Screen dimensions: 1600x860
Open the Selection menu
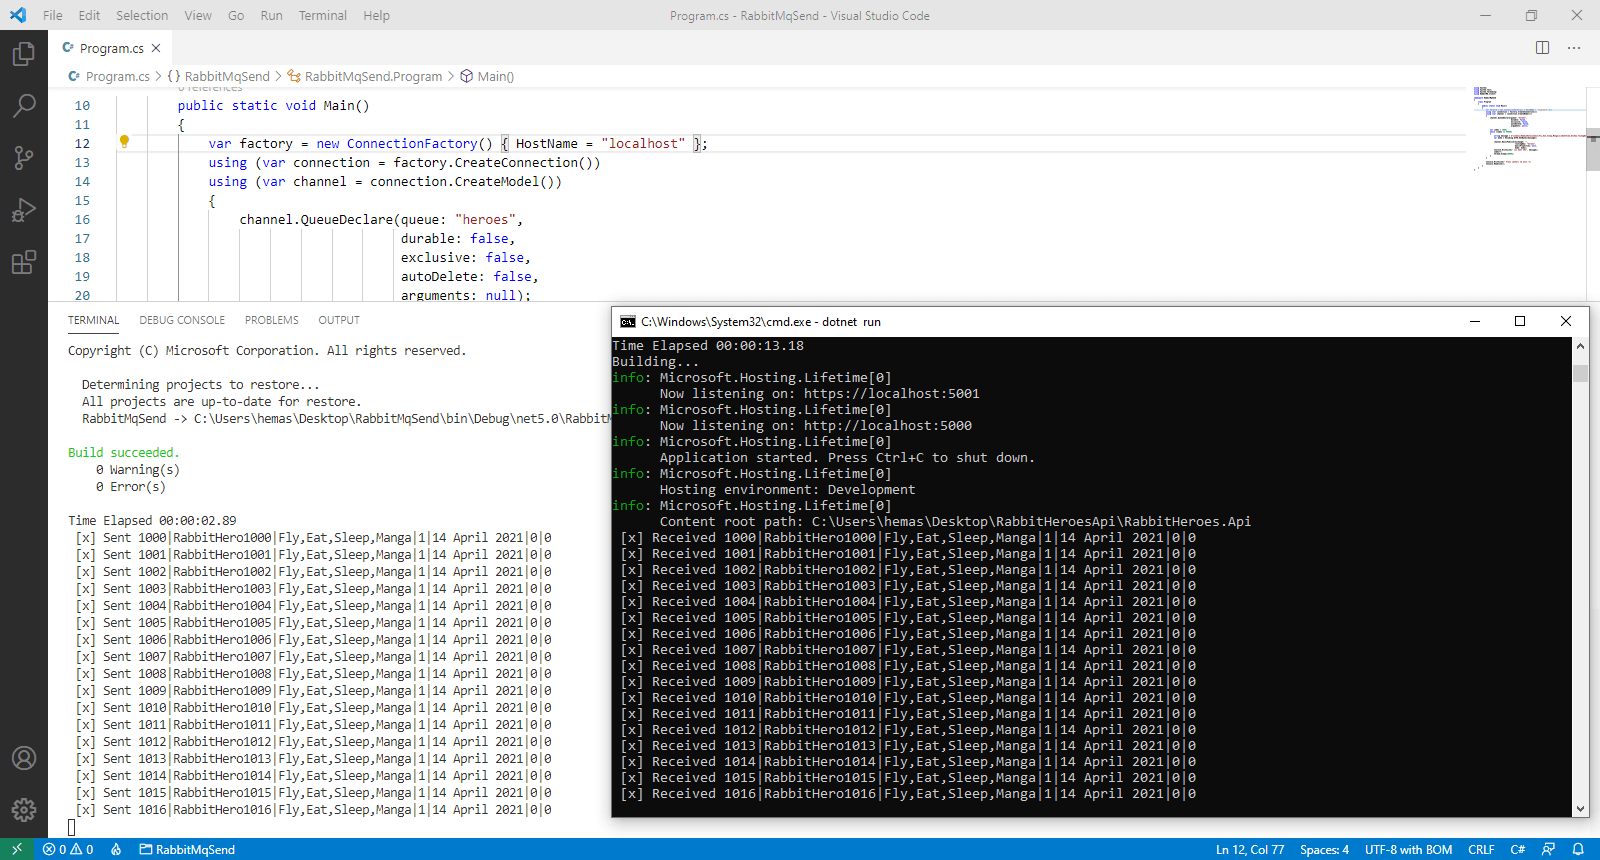[142, 15]
